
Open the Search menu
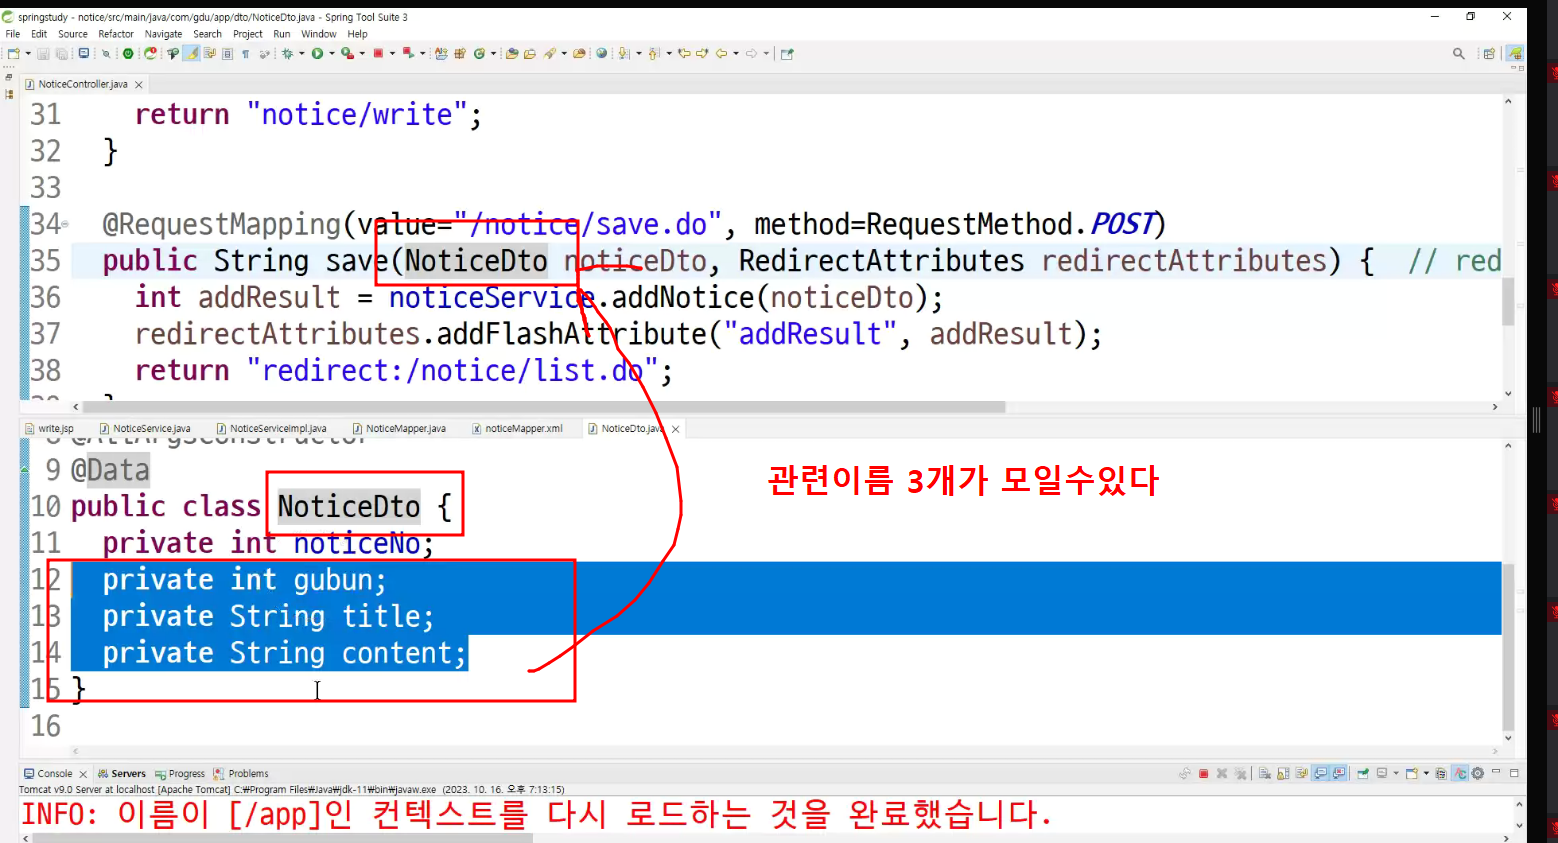[x=208, y=34]
